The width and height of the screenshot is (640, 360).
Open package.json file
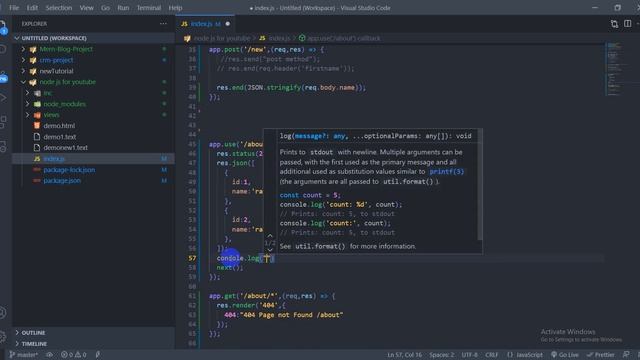62,180
